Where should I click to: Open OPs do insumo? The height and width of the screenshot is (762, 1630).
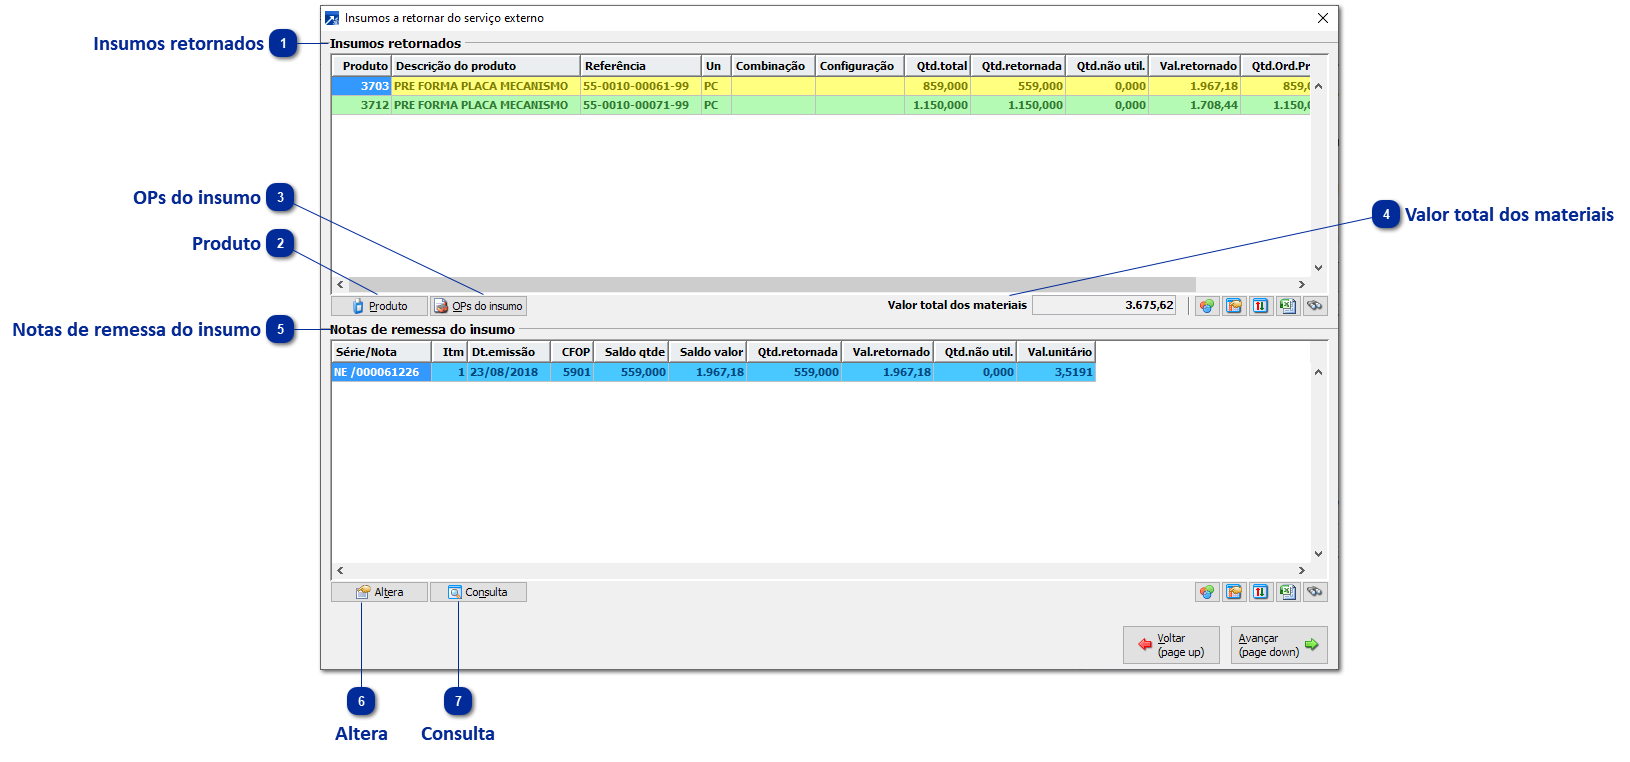click(479, 306)
